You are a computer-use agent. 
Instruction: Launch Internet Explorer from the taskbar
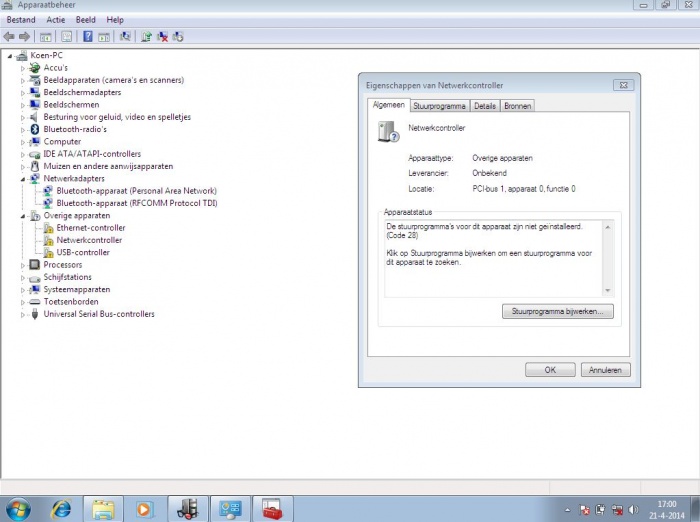61,509
